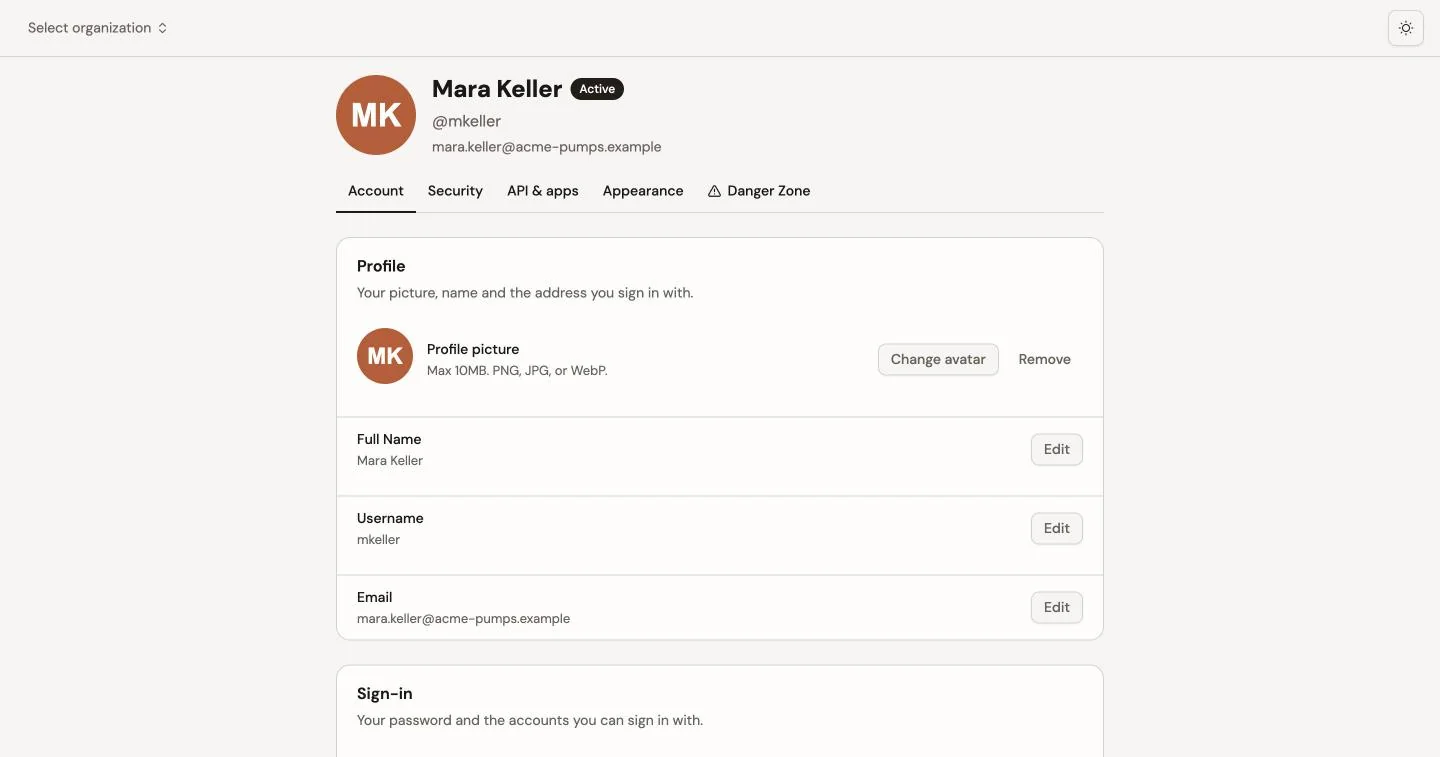1440x757 pixels.
Task: Select the Appearance tab
Action: (x=643, y=191)
